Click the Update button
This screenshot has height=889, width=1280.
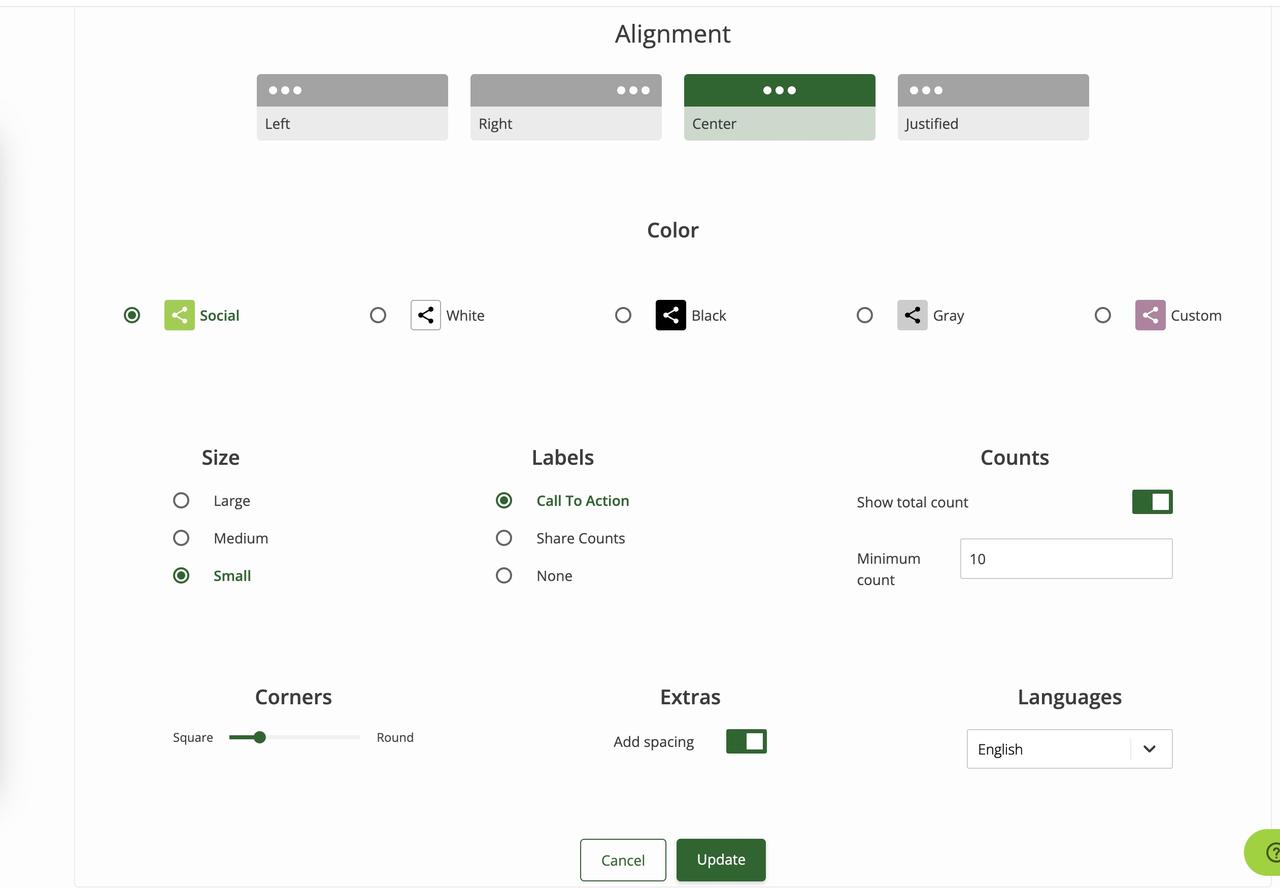(720, 859)
